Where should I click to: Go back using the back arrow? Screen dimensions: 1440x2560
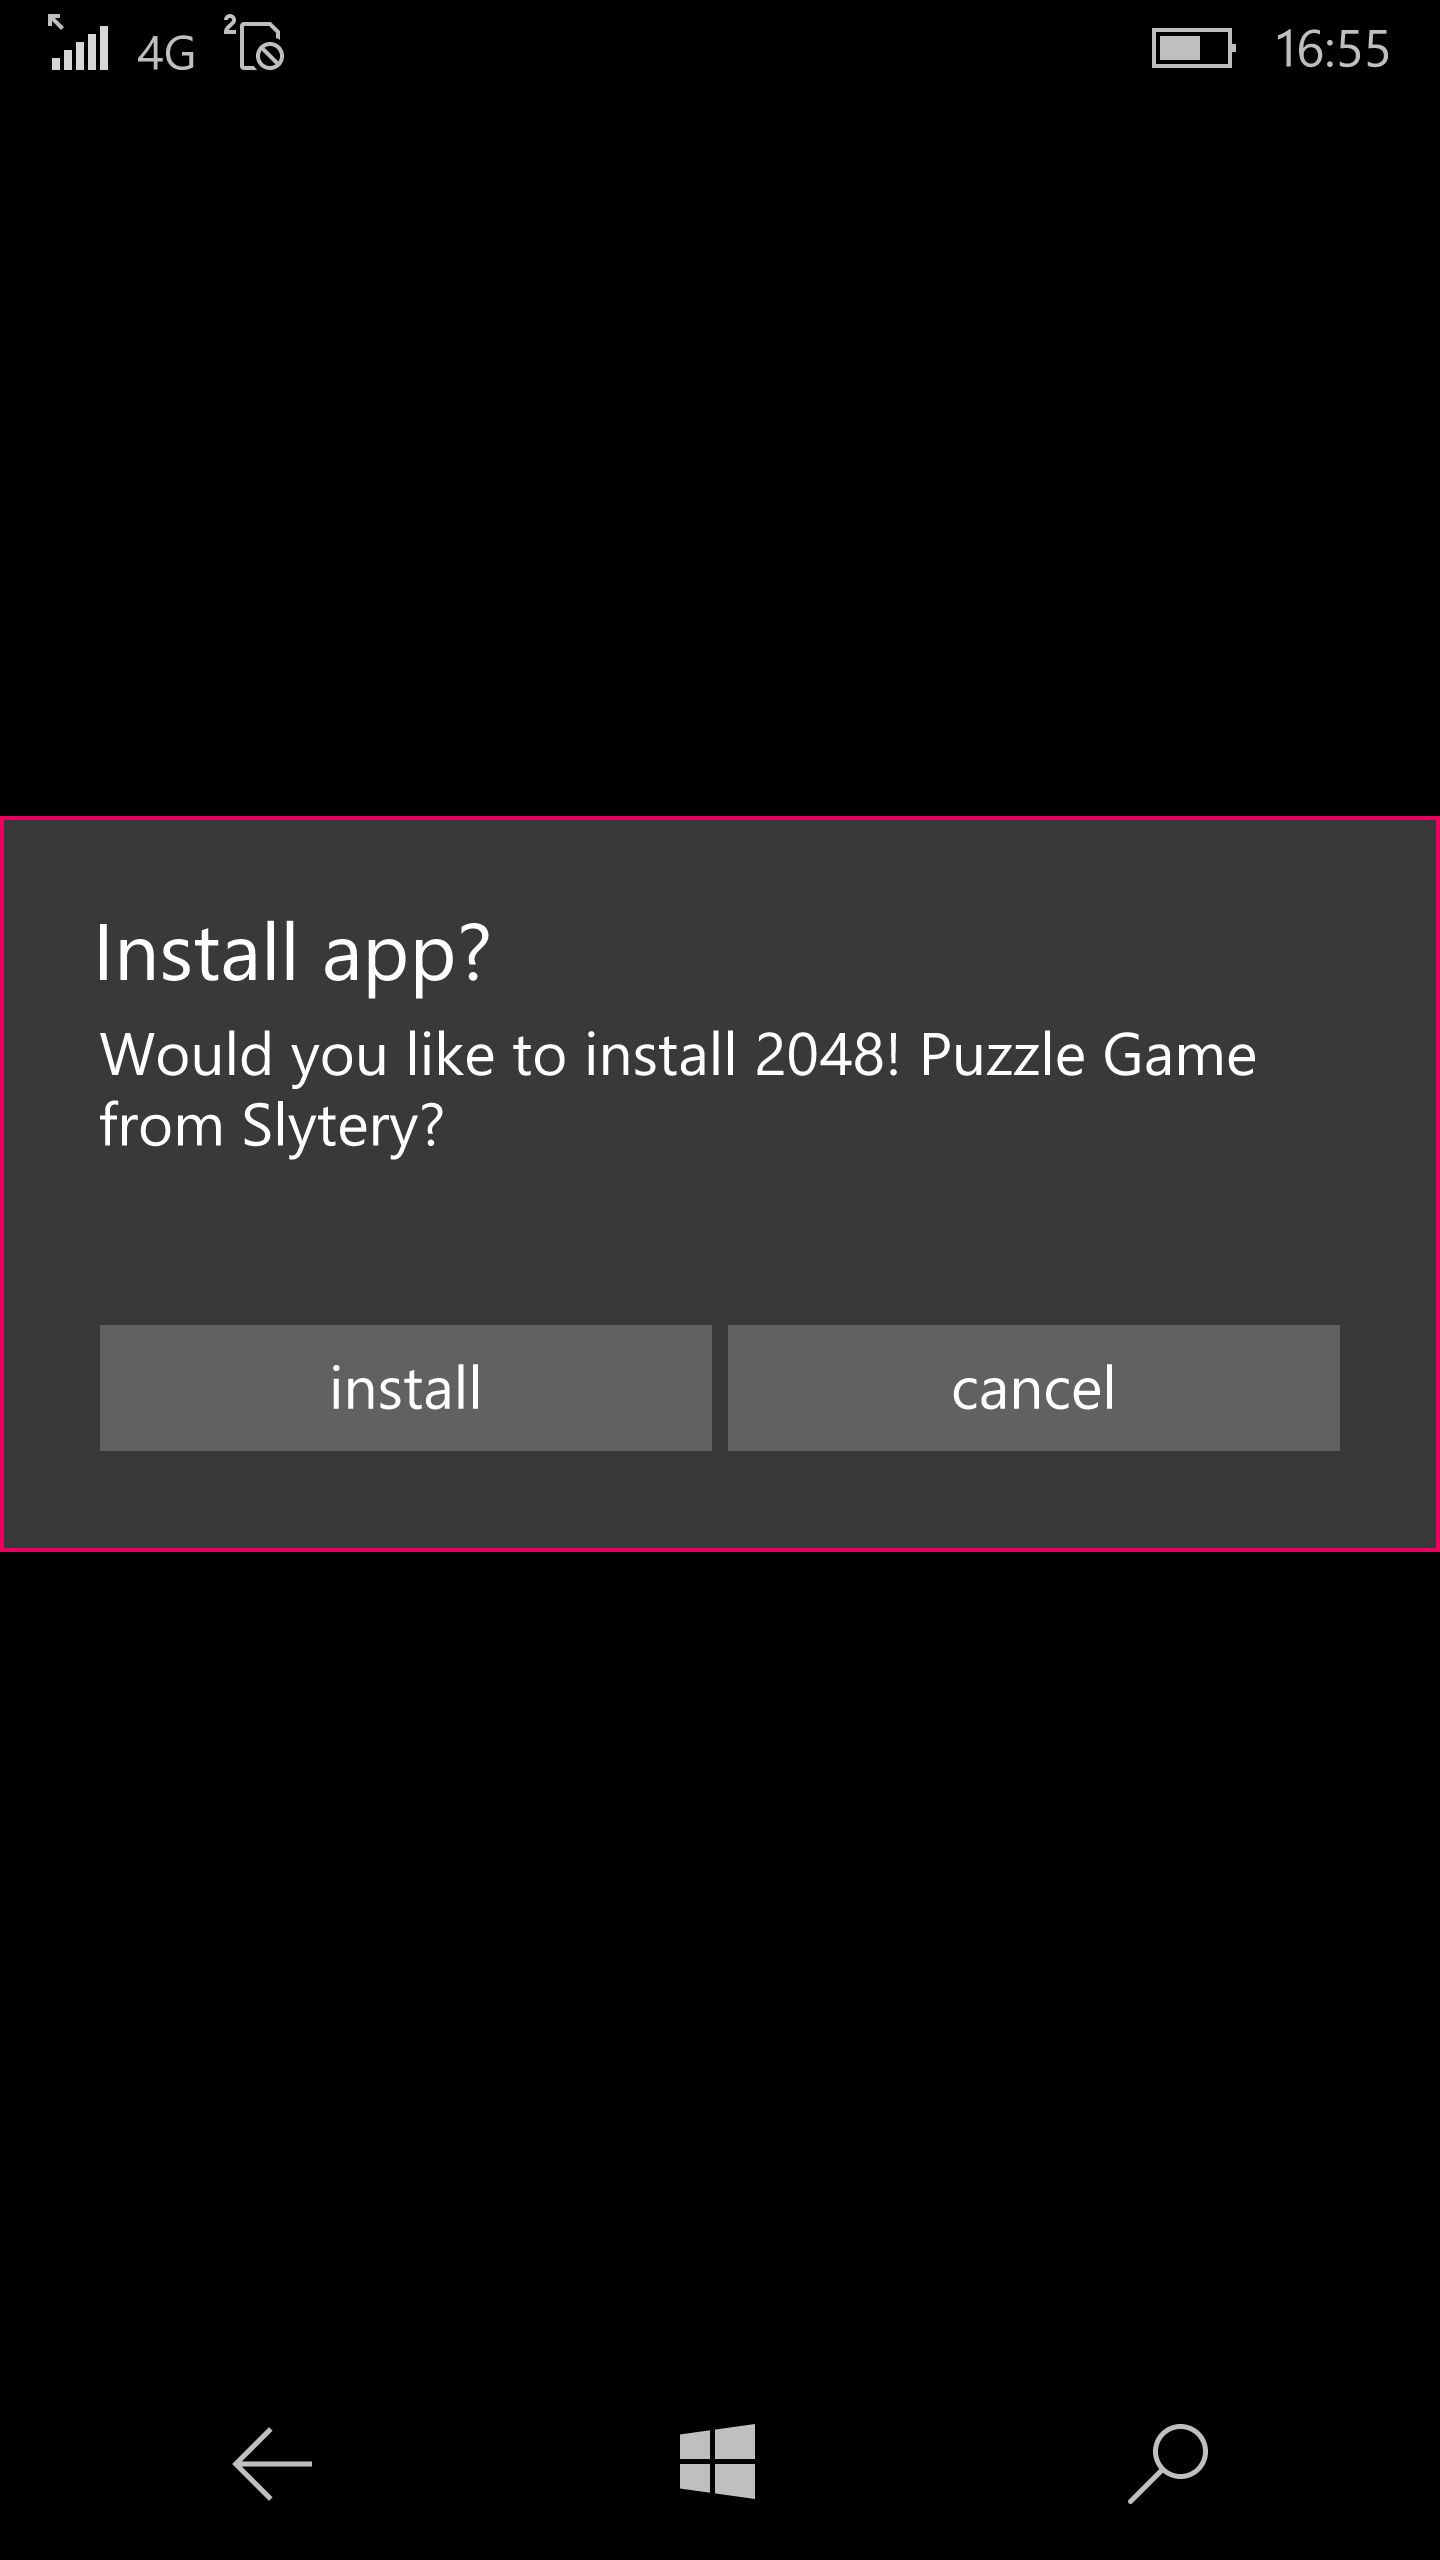pos(272,2463)
